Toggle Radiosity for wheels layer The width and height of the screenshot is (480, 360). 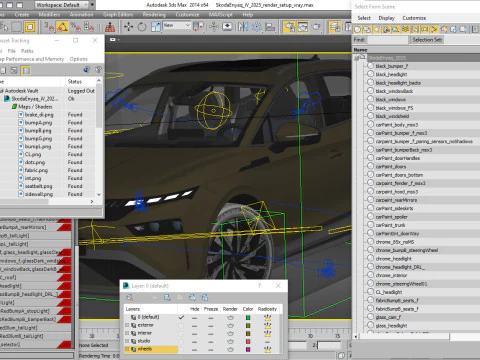click(267, 349)
